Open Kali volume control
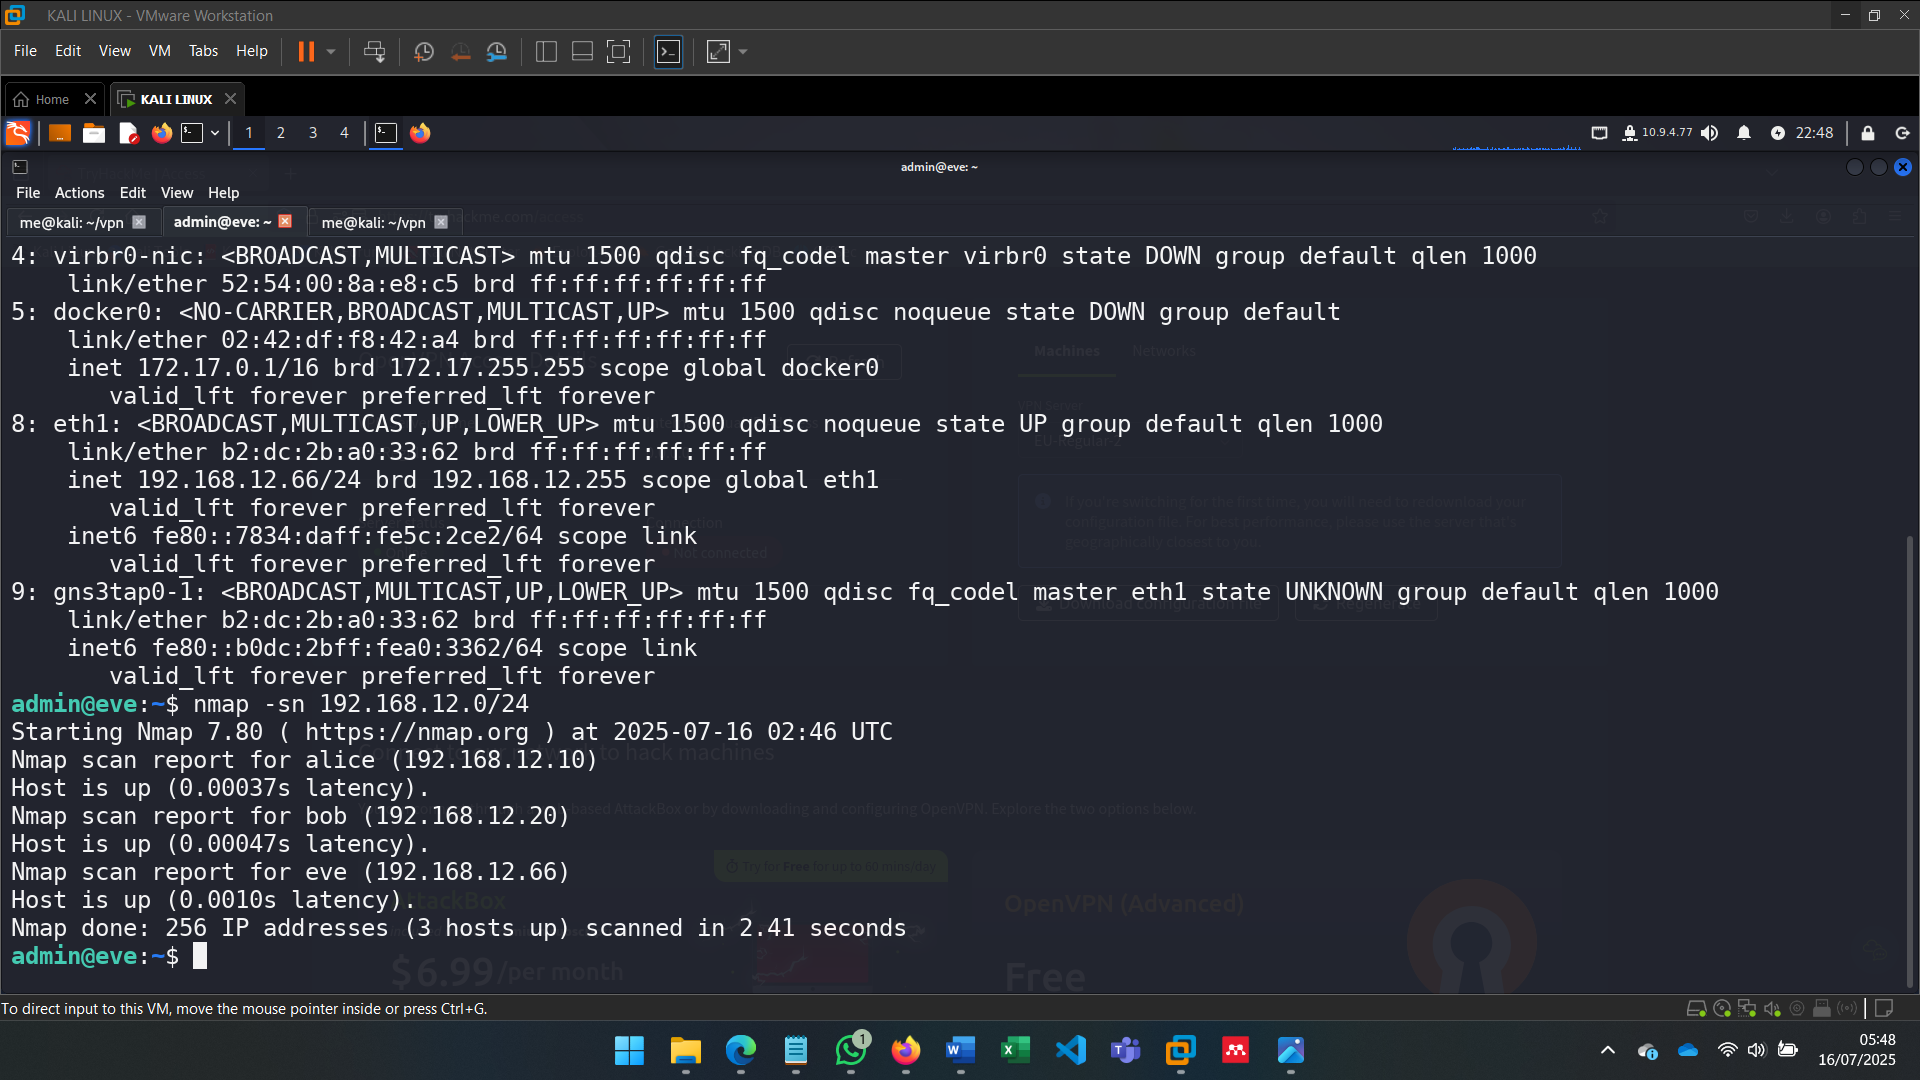Viewport: 1920px width, 1080px height. (1710, 133)
